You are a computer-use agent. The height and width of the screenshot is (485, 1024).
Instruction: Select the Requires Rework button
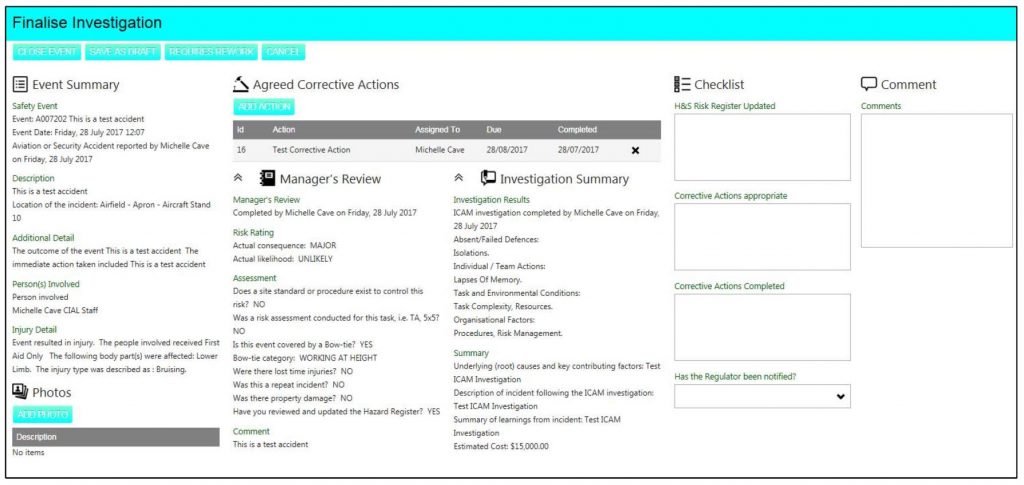pos(211,51)
